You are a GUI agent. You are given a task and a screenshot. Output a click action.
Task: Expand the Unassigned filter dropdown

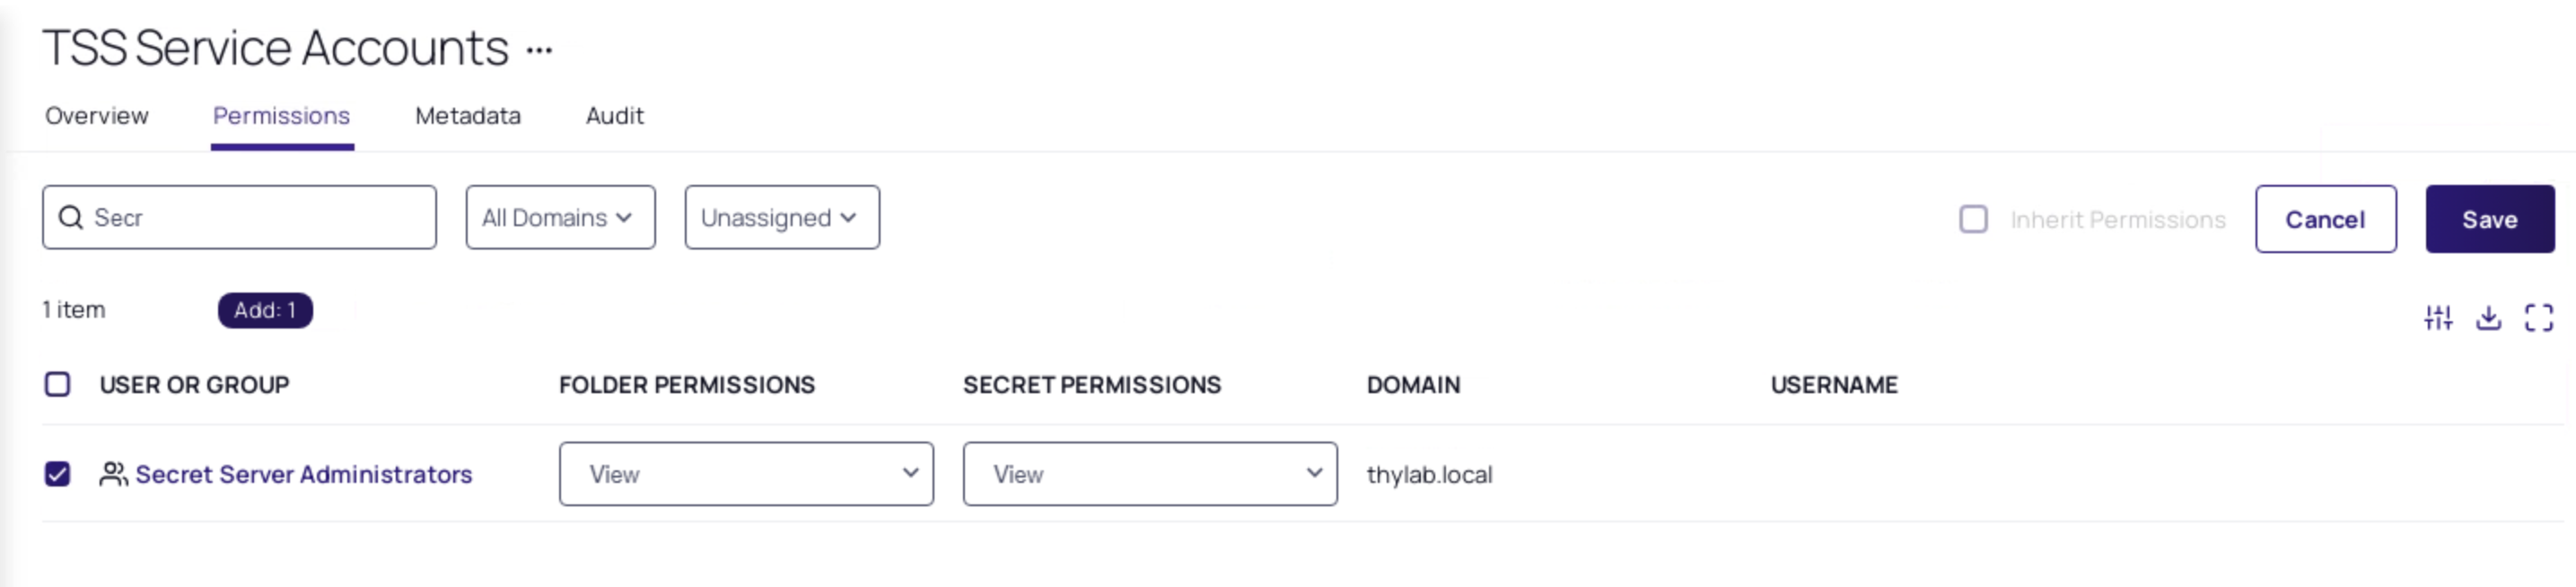coord(782,217)
